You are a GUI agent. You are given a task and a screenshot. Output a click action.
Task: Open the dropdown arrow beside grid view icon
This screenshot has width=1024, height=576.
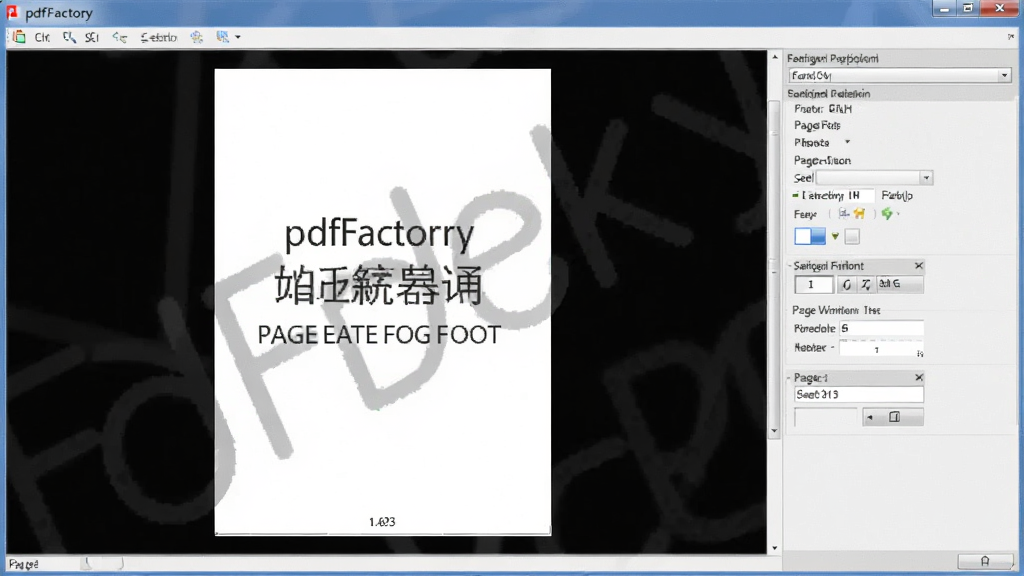pos(238,37)
